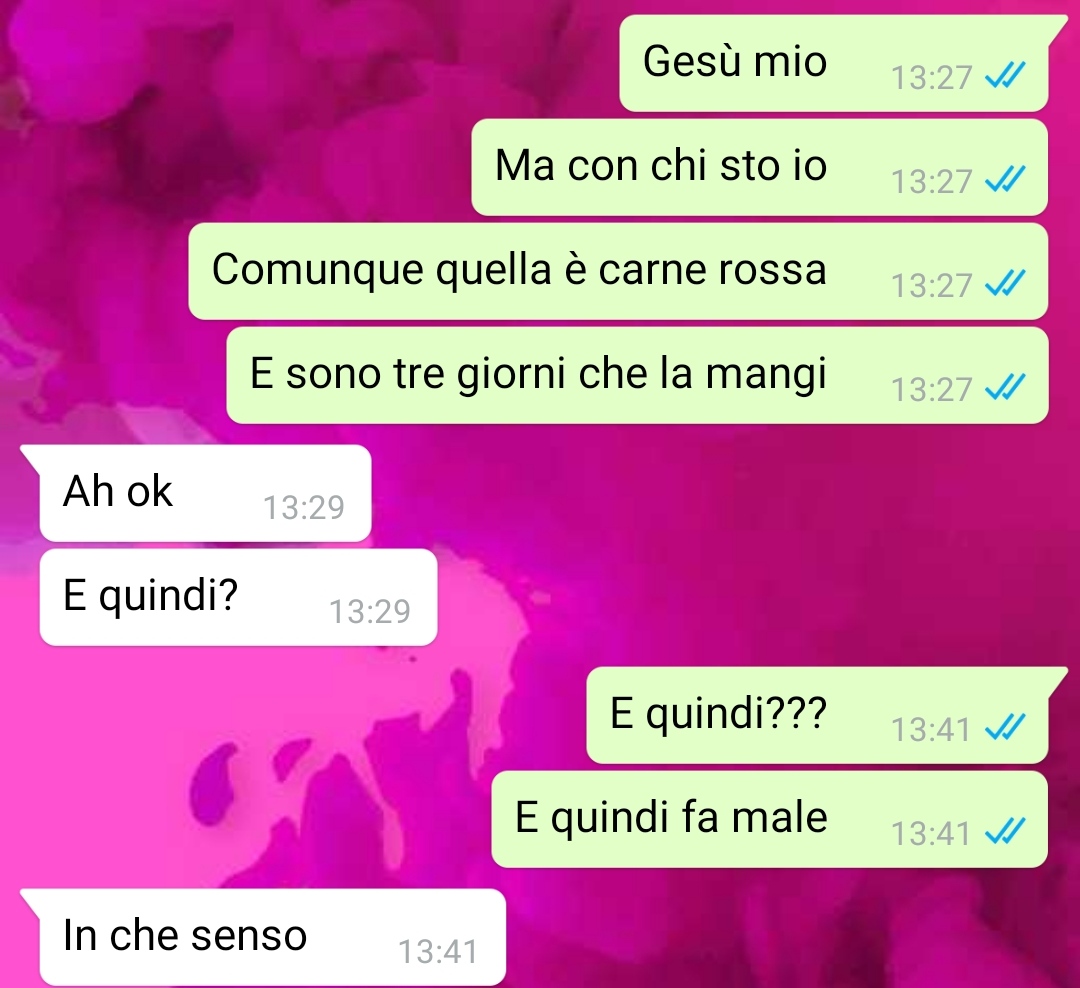
Task: Select the 'Comunque quella è carne rossa' message
Action: pyautogui.click(x=619, y=271)
